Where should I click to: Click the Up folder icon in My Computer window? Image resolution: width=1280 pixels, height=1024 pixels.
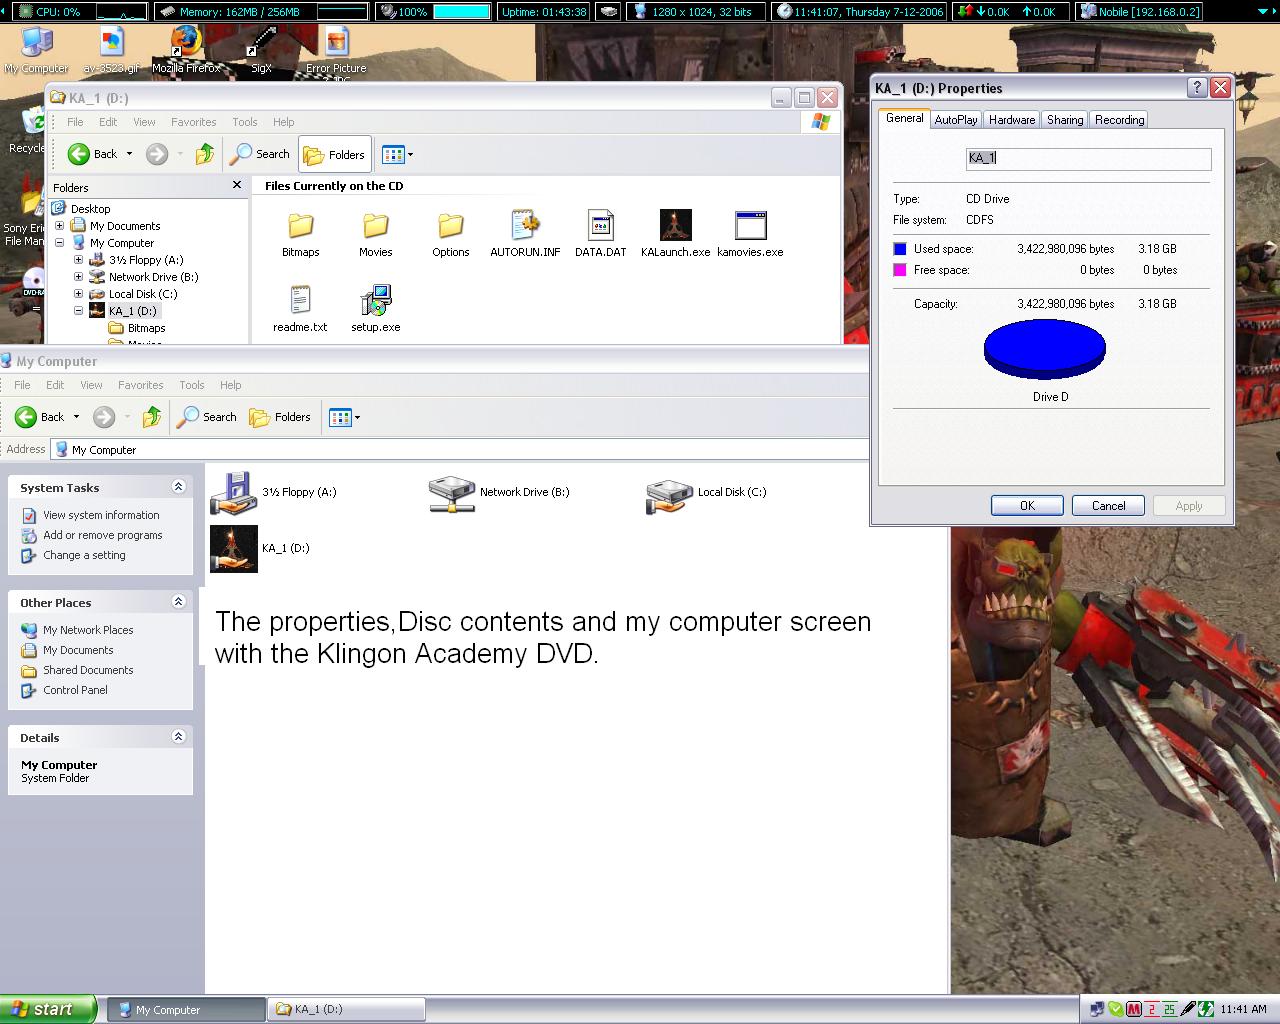[x=152, y=417]
